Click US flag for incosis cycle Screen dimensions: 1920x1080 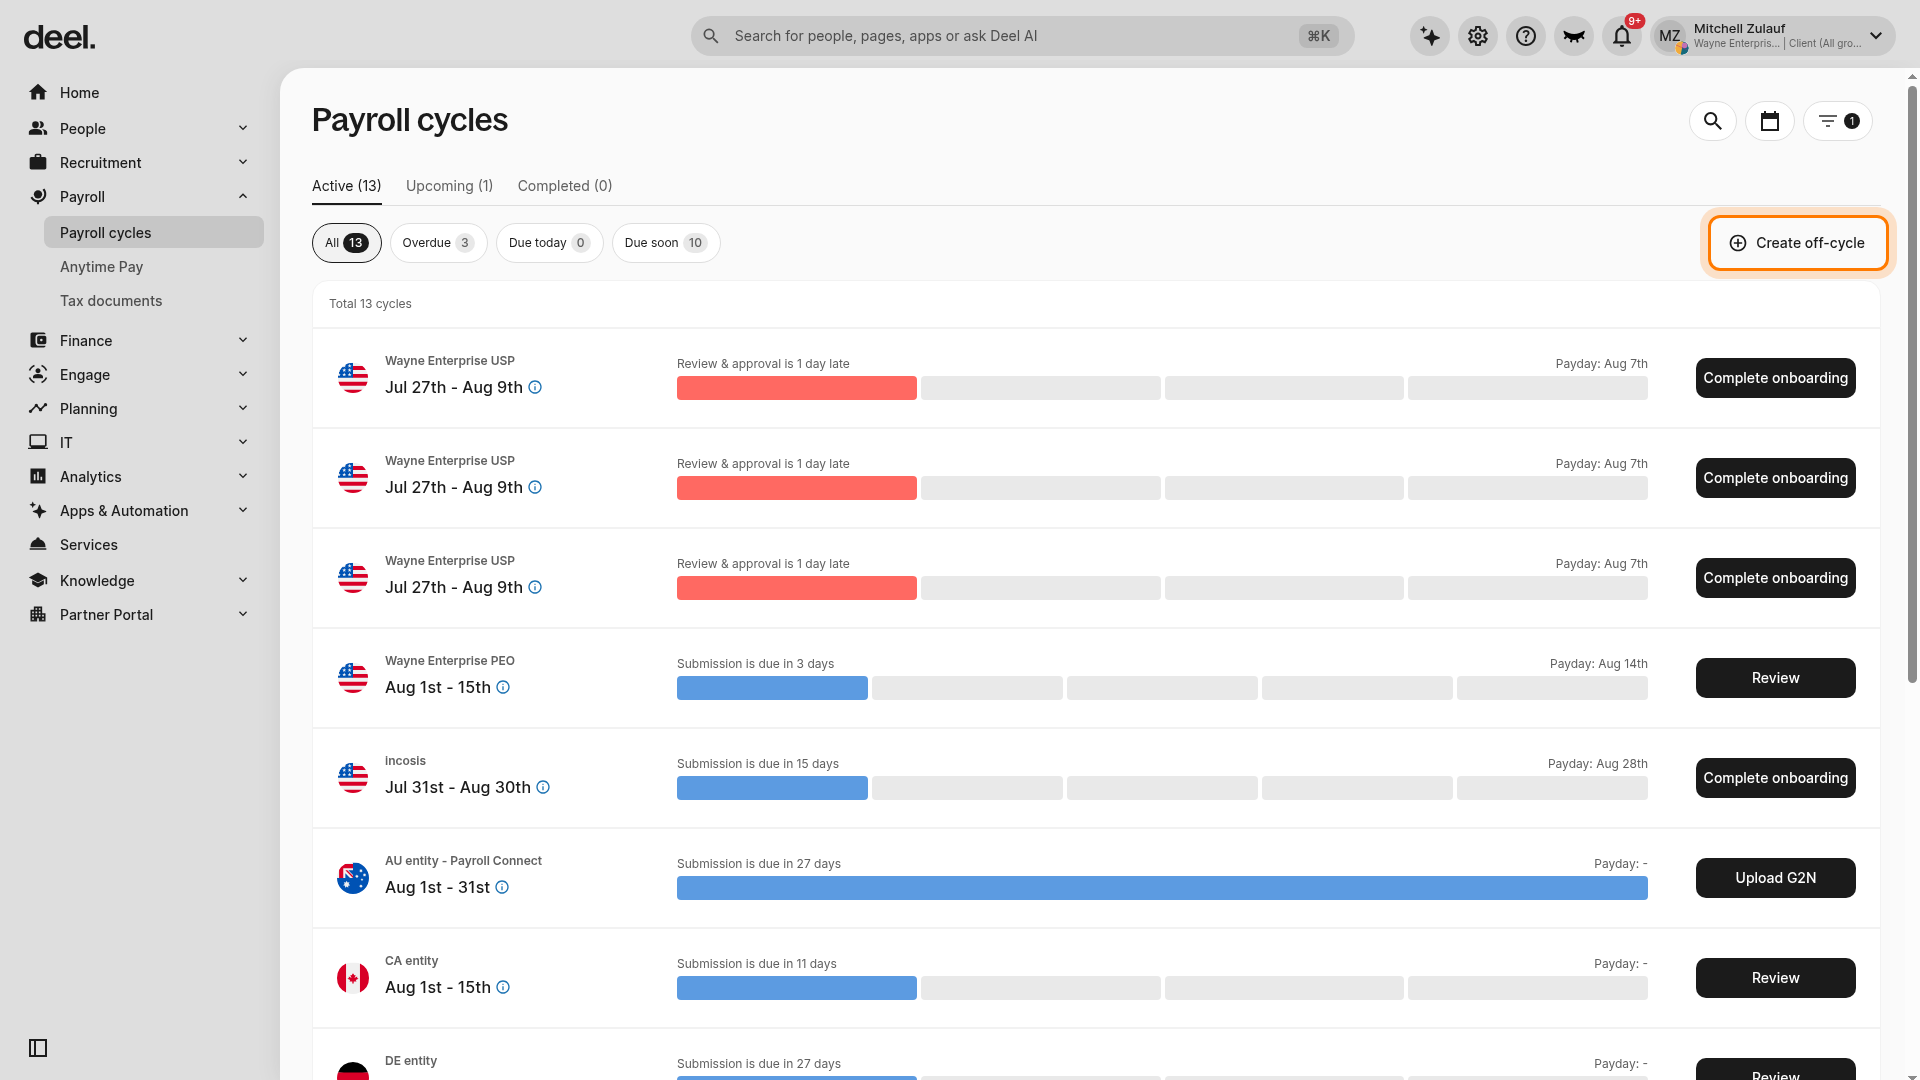pos(353,778)
